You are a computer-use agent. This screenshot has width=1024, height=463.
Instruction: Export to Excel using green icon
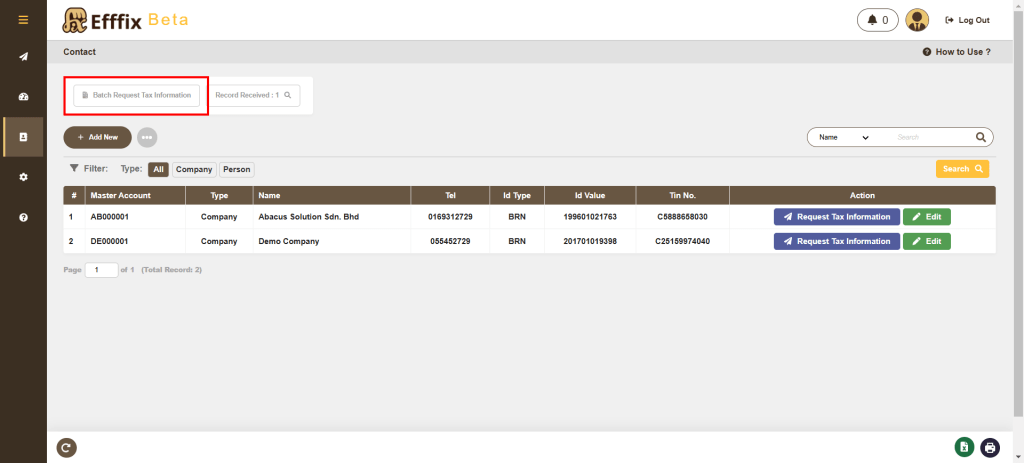click(963, 448)
